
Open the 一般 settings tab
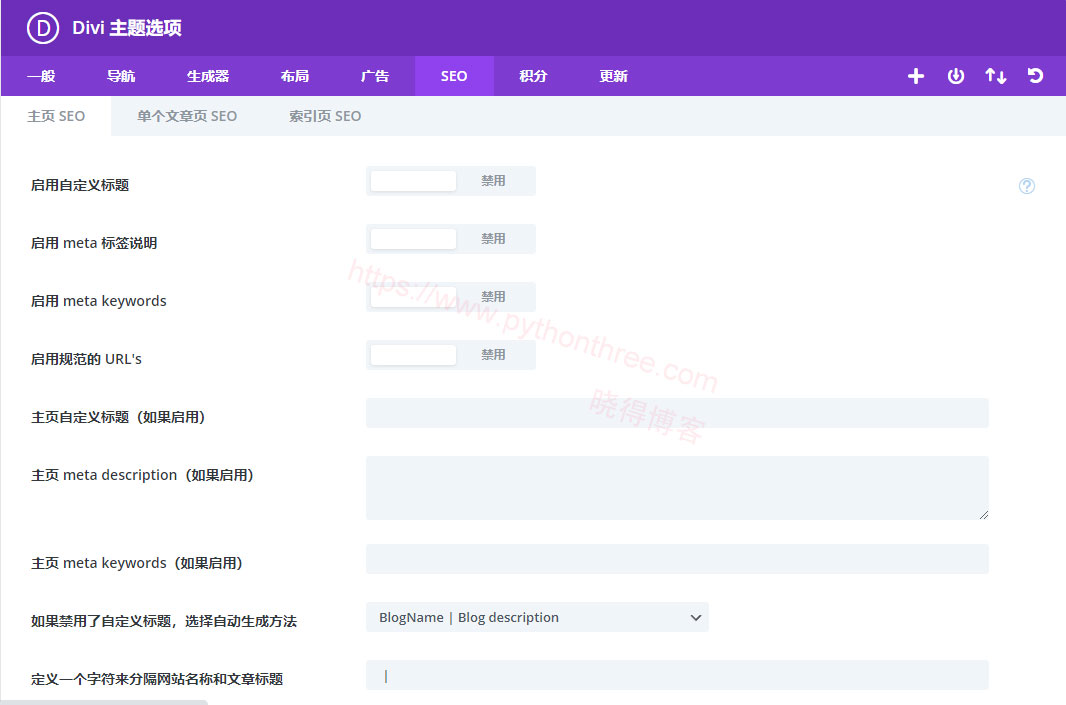(40, 76)
